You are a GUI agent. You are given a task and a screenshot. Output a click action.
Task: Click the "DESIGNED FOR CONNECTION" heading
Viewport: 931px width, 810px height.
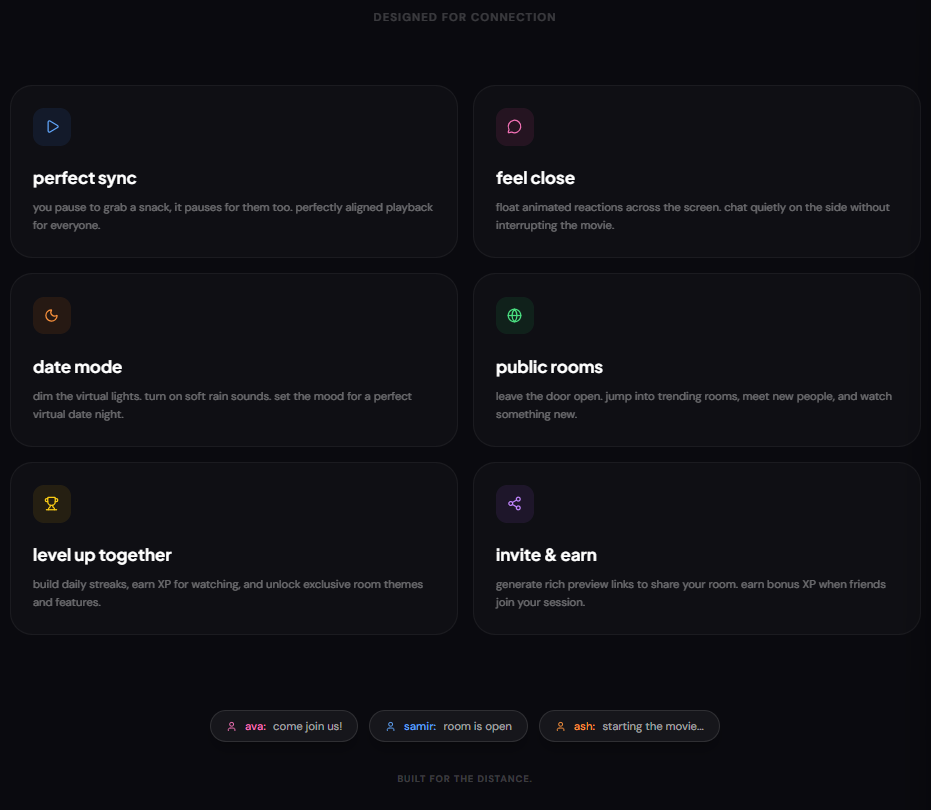pyautogui.click(x=464, y=17)
